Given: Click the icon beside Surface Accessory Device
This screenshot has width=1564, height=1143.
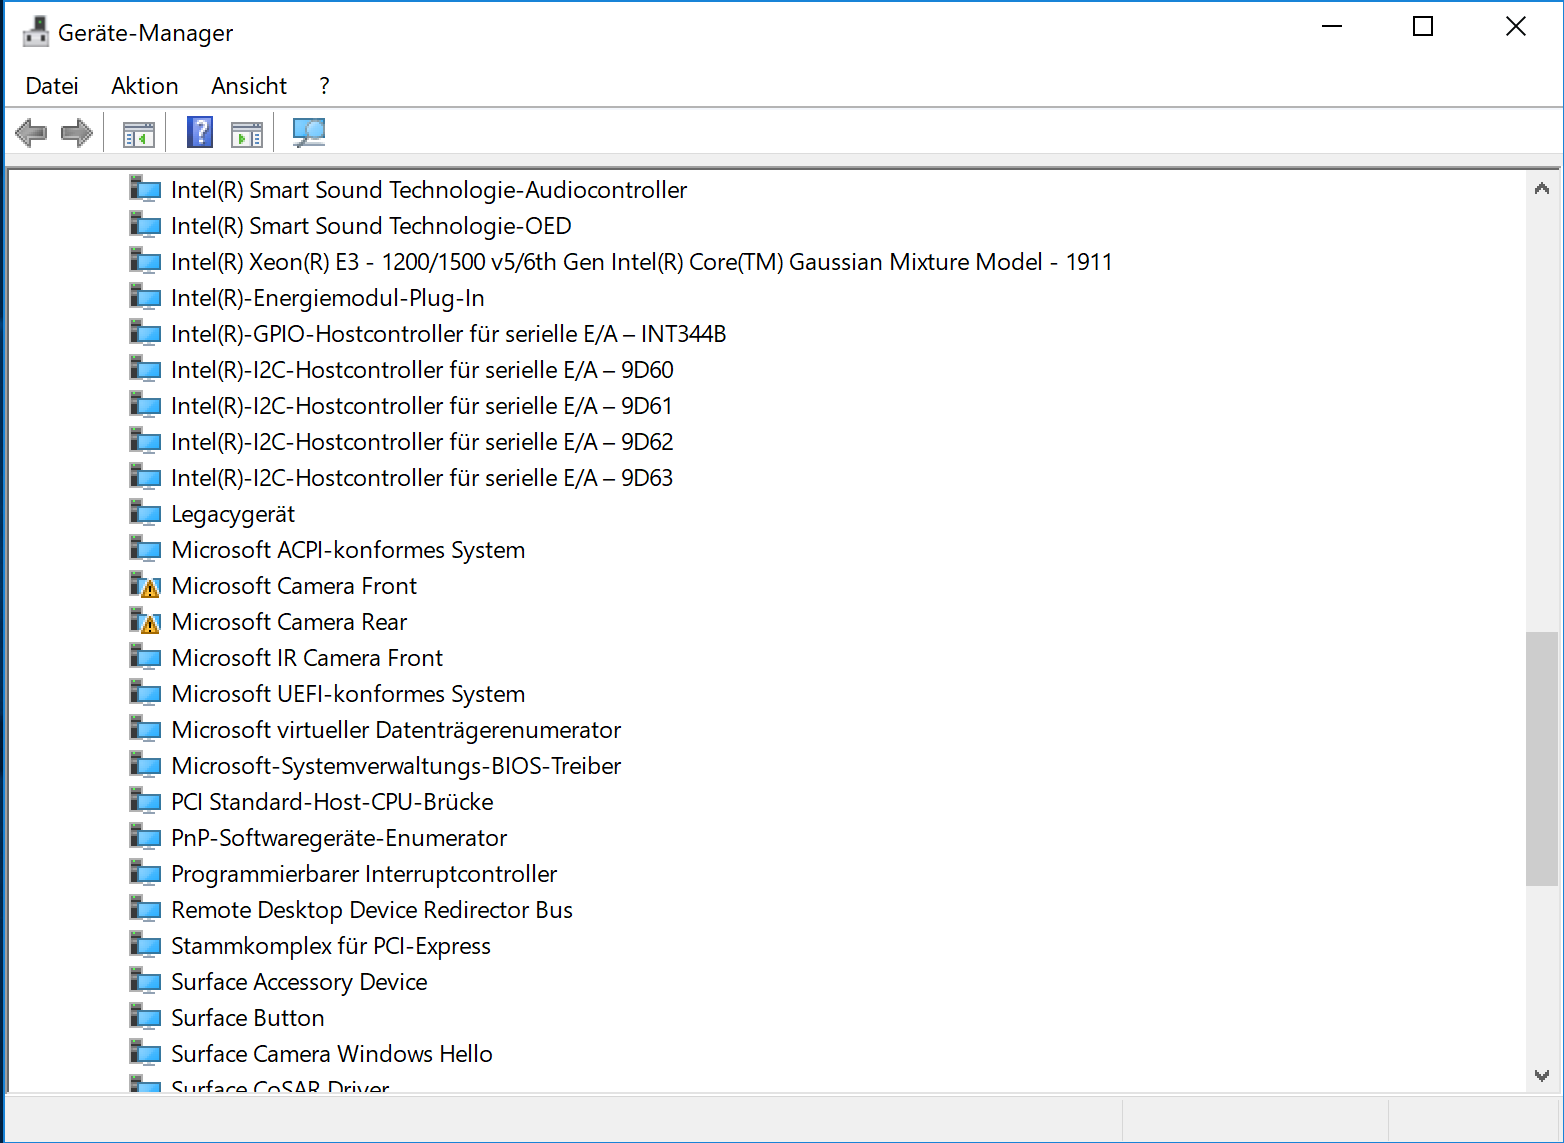Looking at the screenshot, I should pyautogui.click(x=145, y=981).
